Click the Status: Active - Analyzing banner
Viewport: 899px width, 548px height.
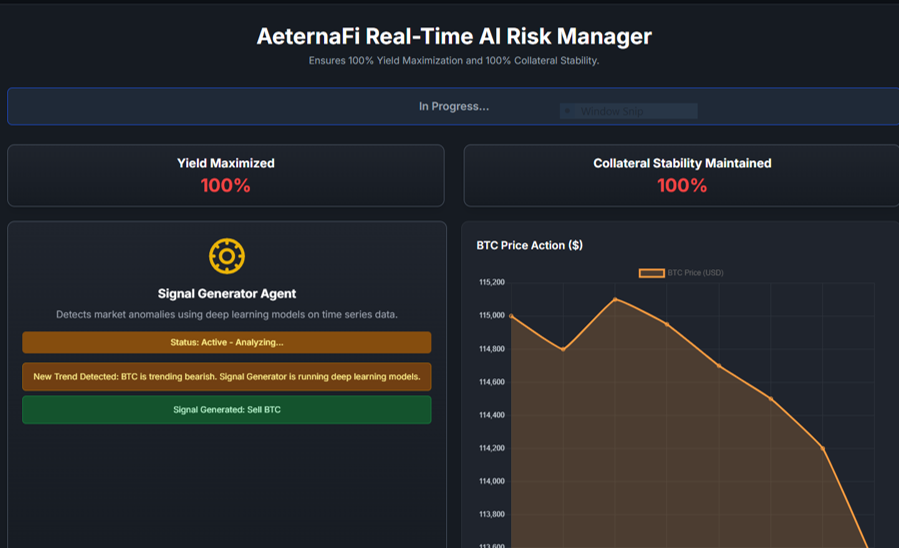[226, 342]
